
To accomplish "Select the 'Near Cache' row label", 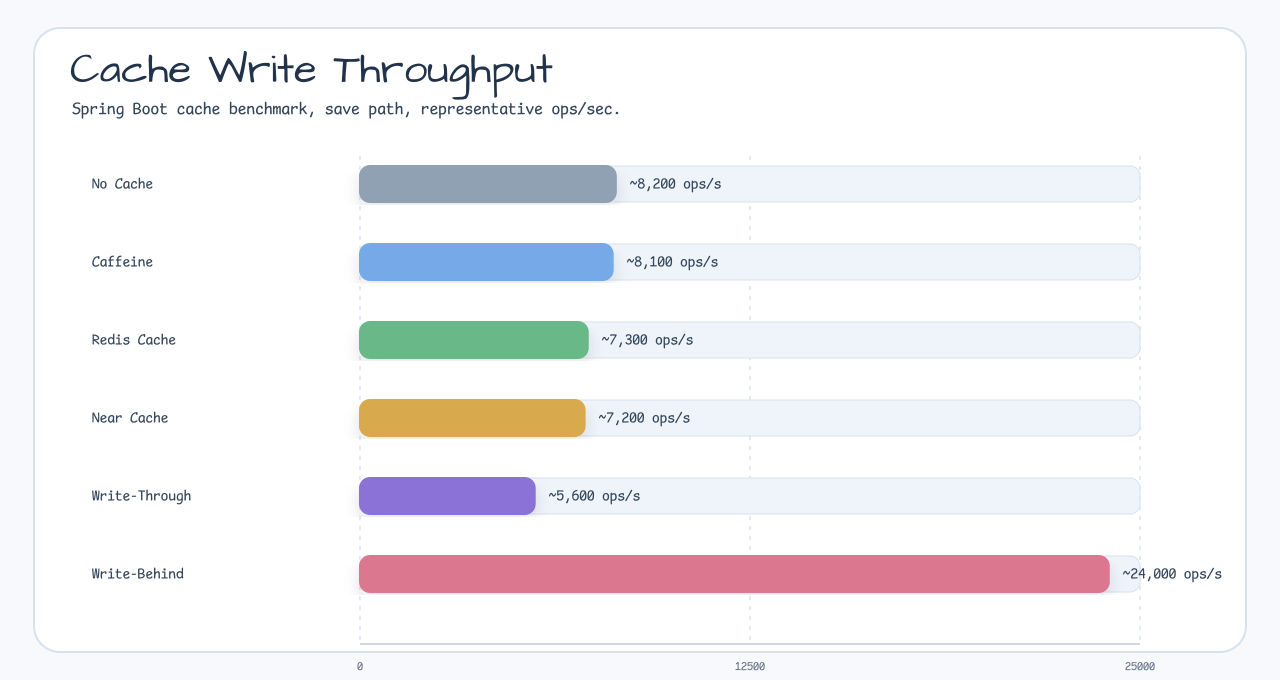I will [130, 418].
